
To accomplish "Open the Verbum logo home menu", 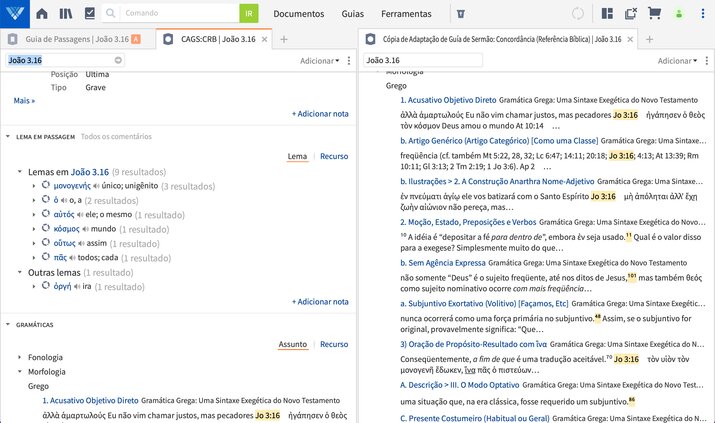I will pyautogui.click(x=15, y=14).
